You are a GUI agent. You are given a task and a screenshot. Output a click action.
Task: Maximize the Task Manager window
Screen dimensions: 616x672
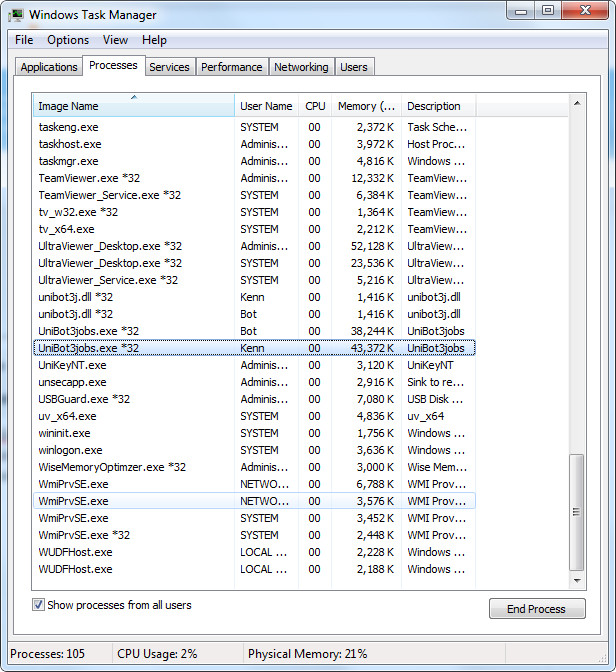(548, 11)
